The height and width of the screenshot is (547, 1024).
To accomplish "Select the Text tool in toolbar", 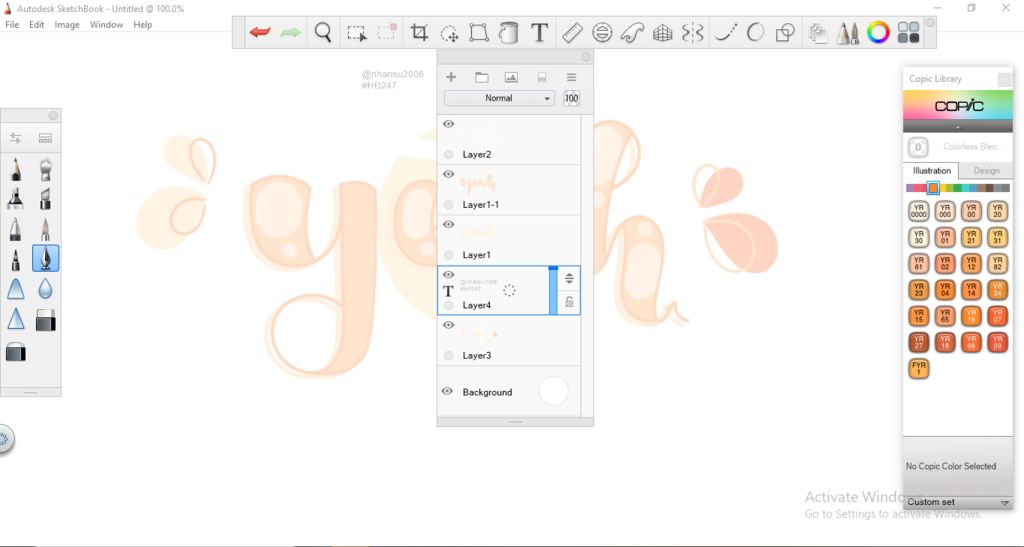I will pyautogui.click(x=539, y=32).
